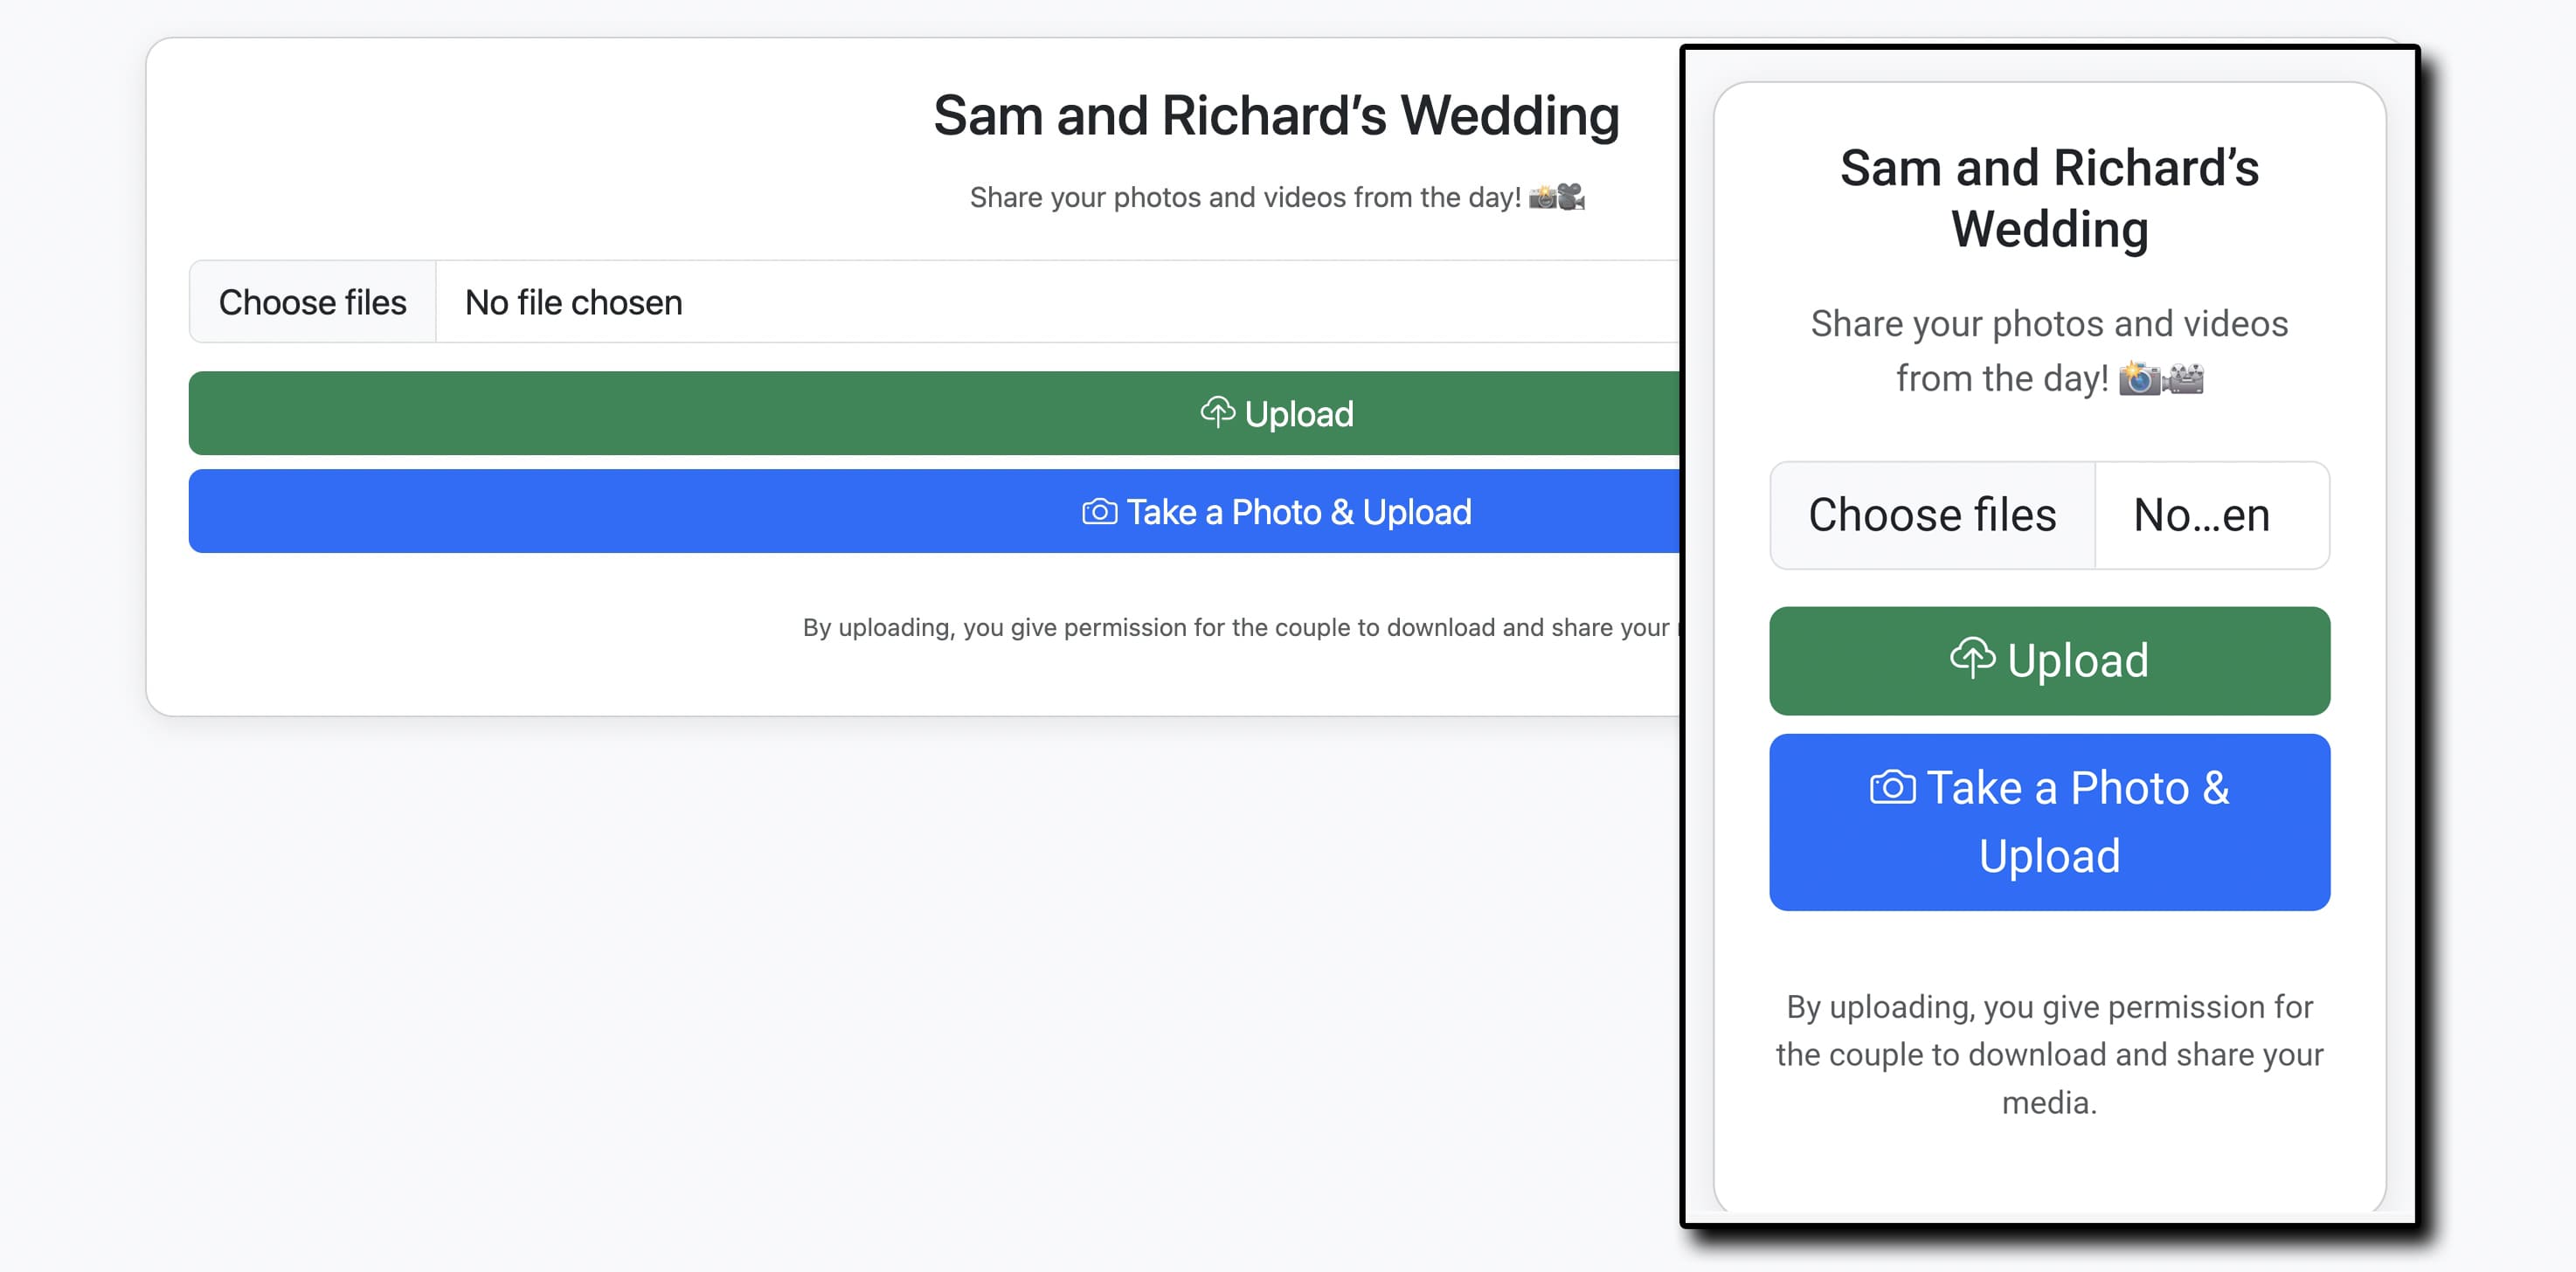This screenshot has height=1272, width=2576.
Task: Click camera icon on wide blue button
Action: click(1099, 512)
